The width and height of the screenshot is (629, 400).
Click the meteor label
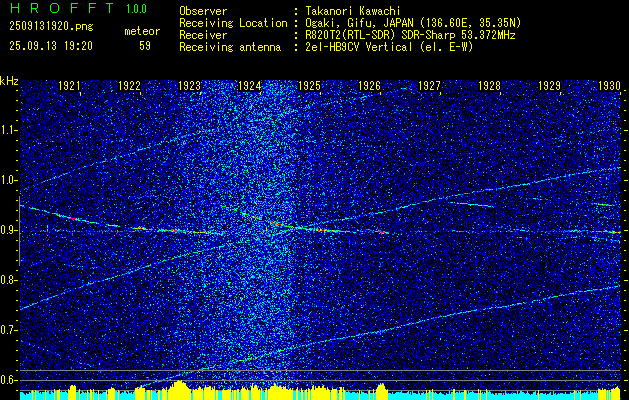tap(142, 31)
